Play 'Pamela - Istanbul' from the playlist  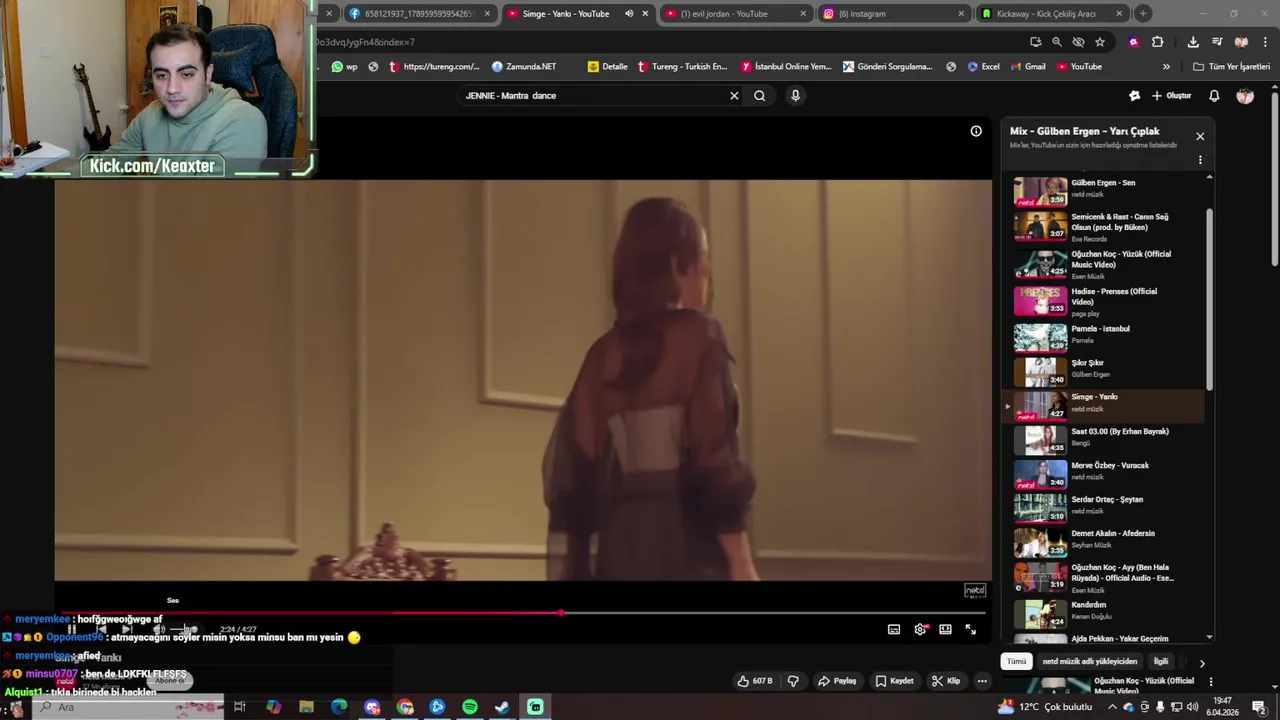click(1106, 337)
